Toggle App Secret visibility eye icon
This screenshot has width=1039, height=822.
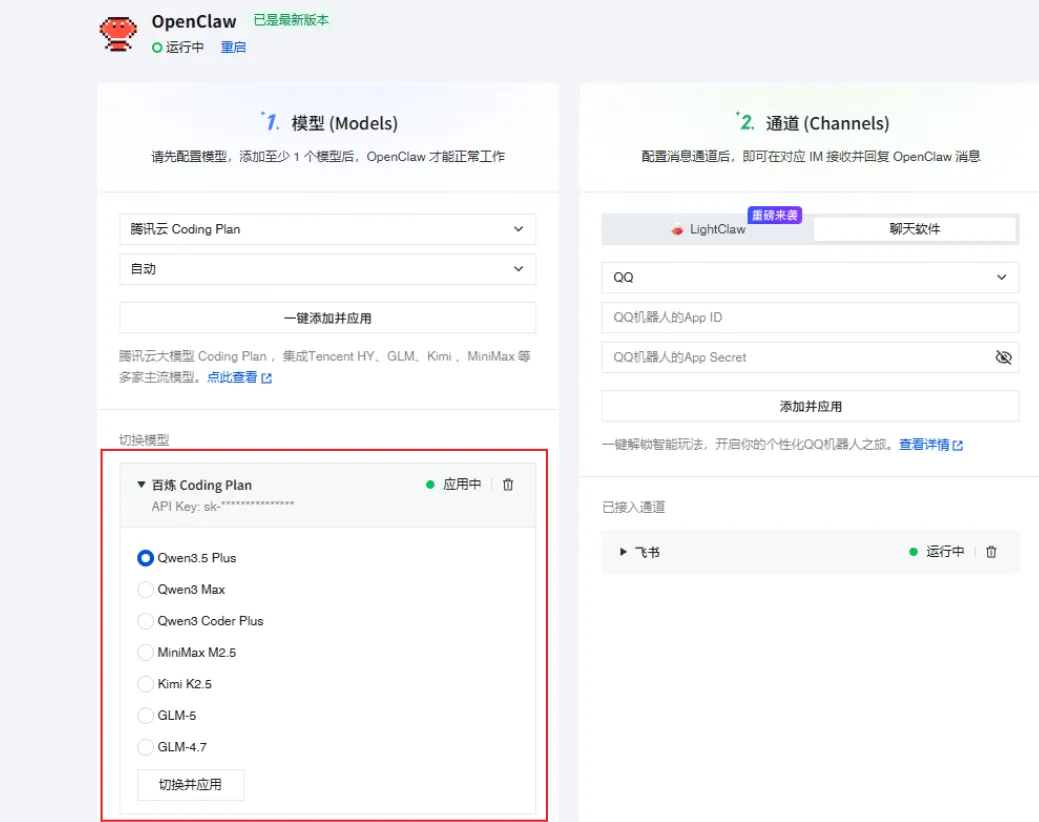[1003, 358]
